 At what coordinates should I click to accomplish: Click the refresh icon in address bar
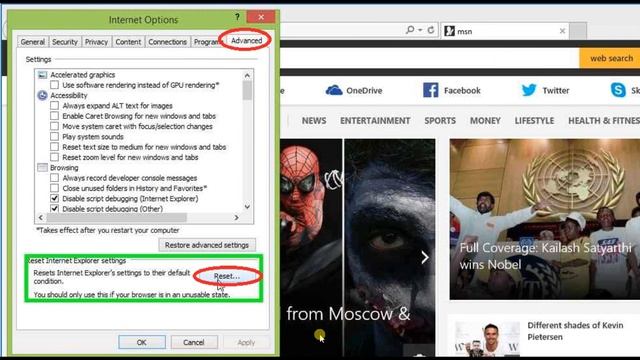point(431,30)
